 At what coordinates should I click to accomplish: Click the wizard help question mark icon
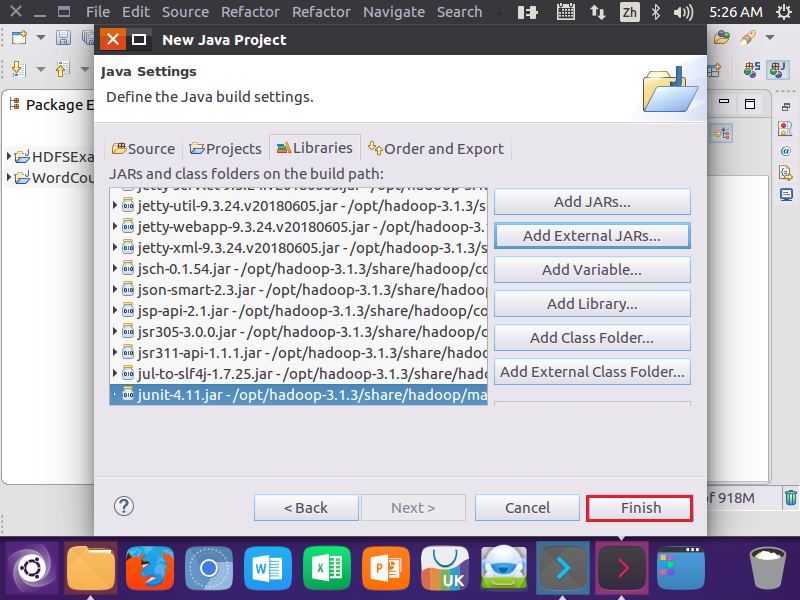click(x=123, y=506)
